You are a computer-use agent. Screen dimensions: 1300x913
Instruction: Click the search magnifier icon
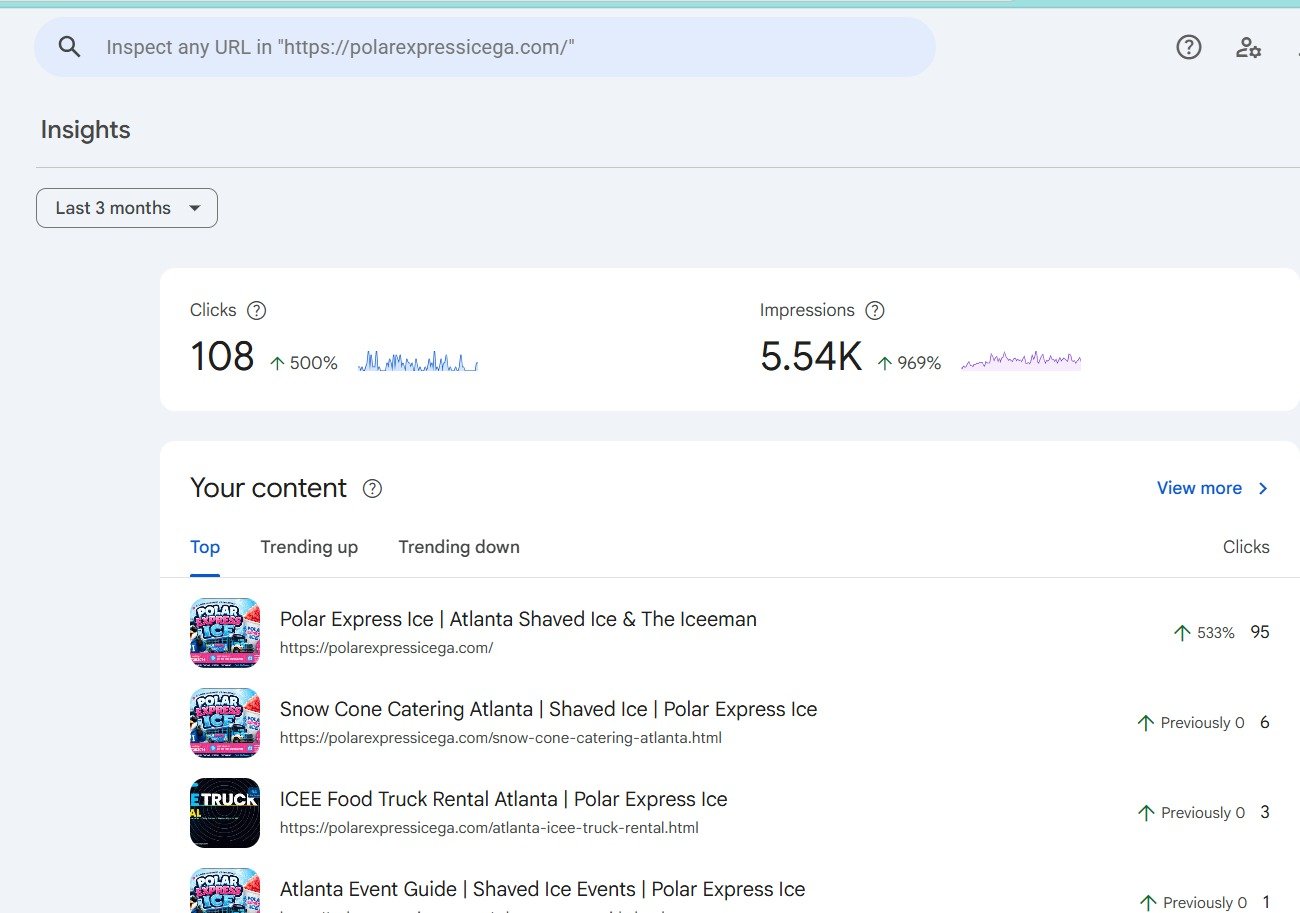[69, 47]
